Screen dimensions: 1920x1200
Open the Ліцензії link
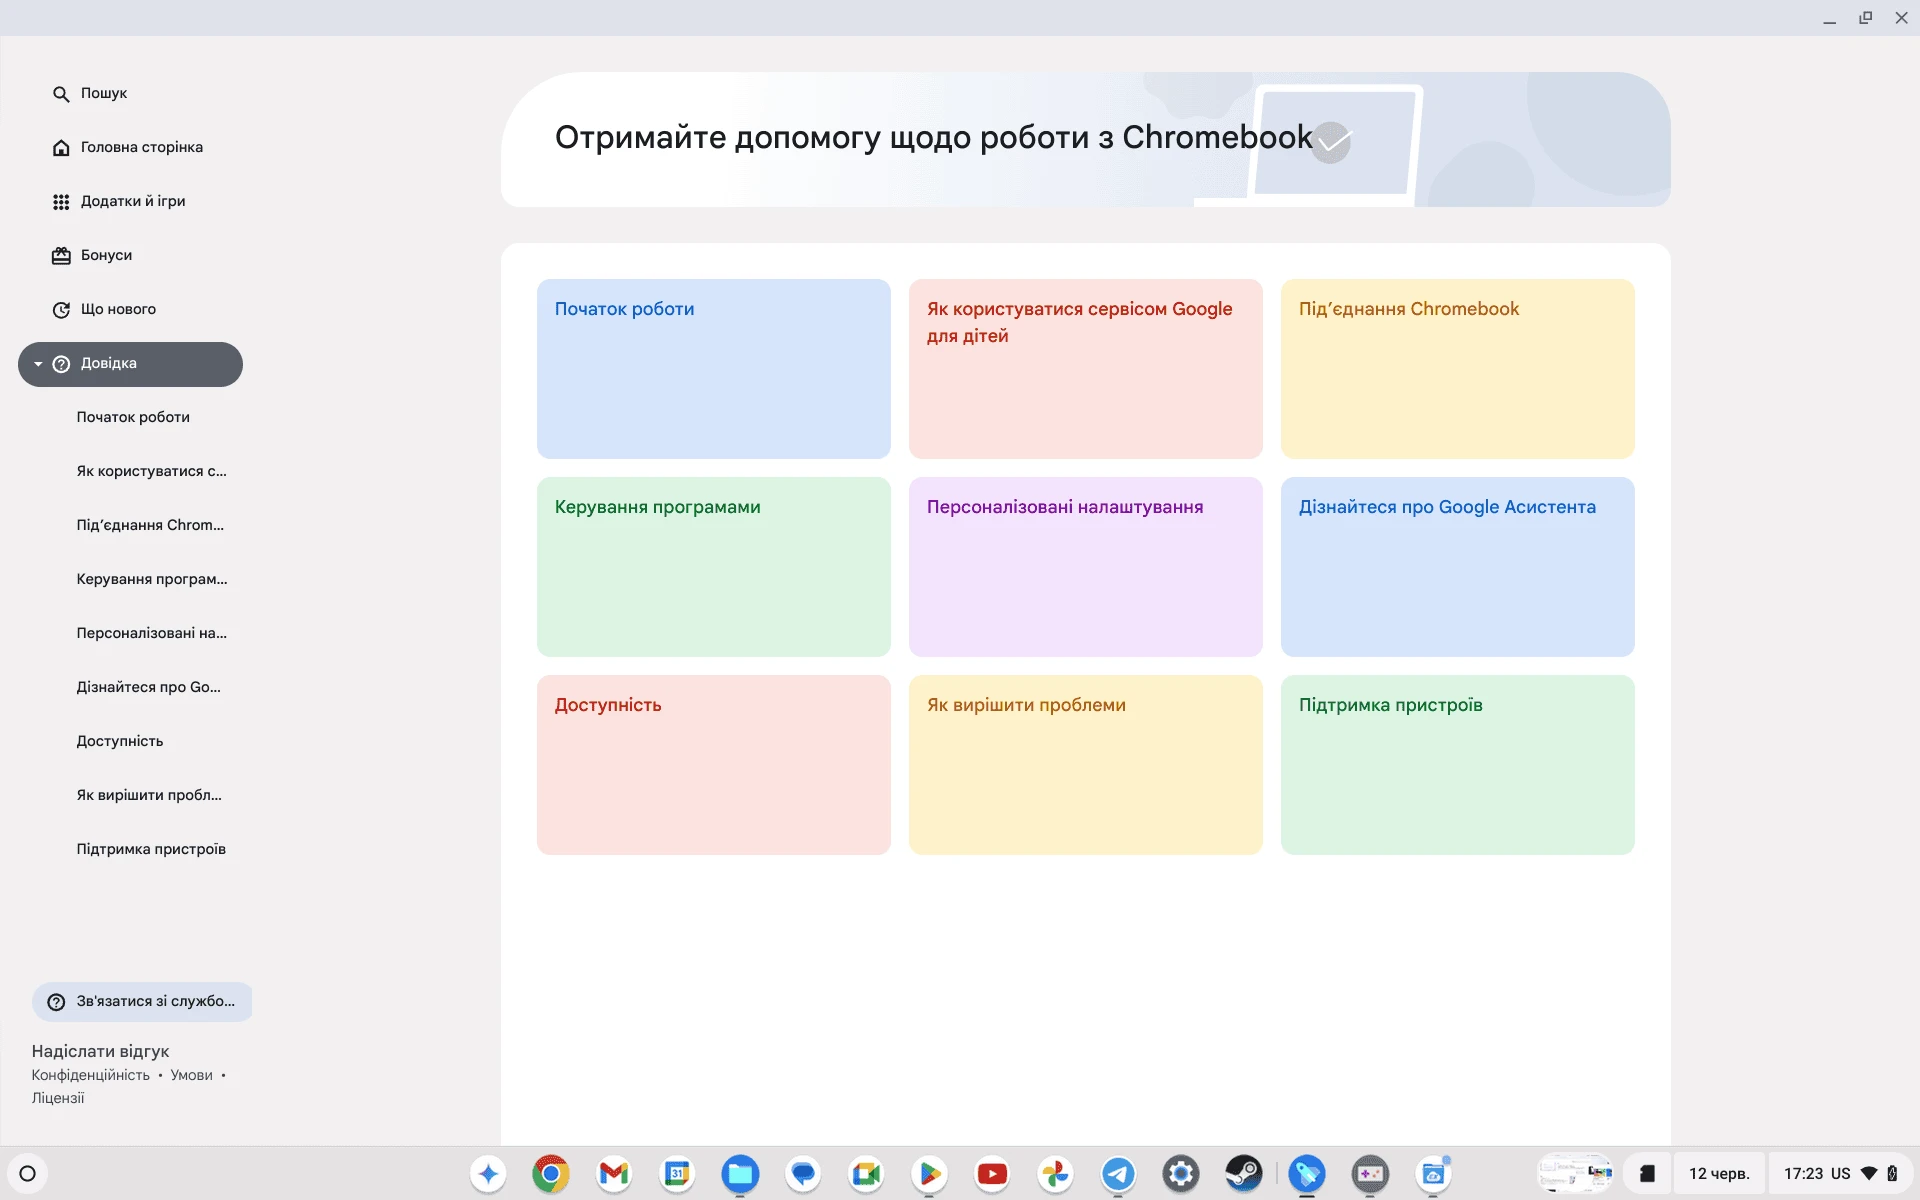click(58, 1098)
